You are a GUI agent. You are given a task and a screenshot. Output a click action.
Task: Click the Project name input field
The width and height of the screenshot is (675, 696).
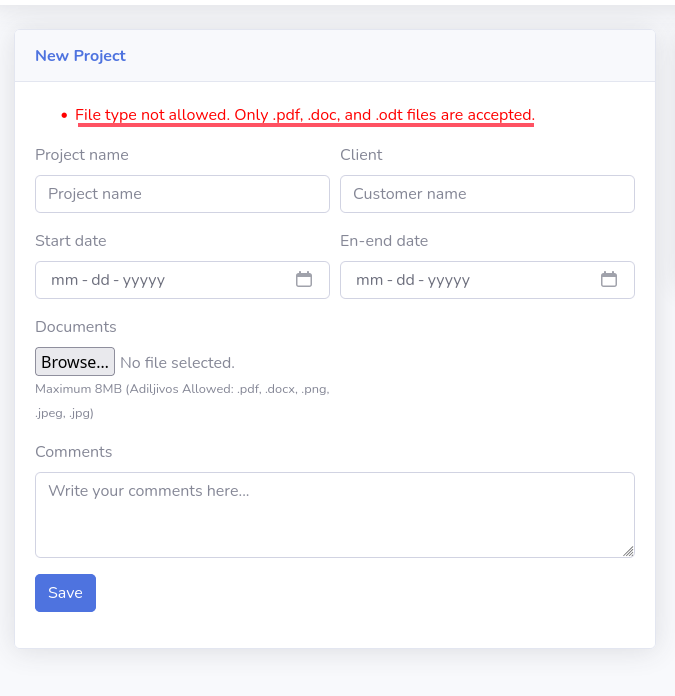[182, 194]
